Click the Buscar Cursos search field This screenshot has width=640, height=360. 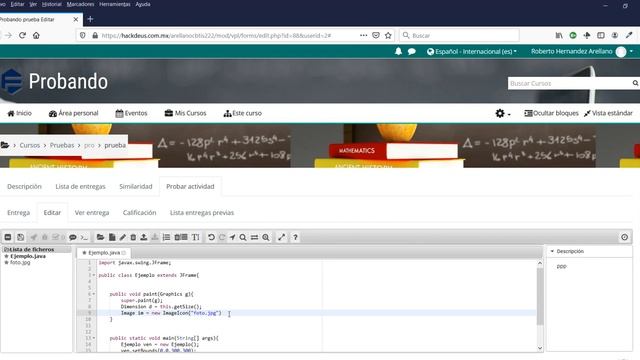[x=569, y=83]
